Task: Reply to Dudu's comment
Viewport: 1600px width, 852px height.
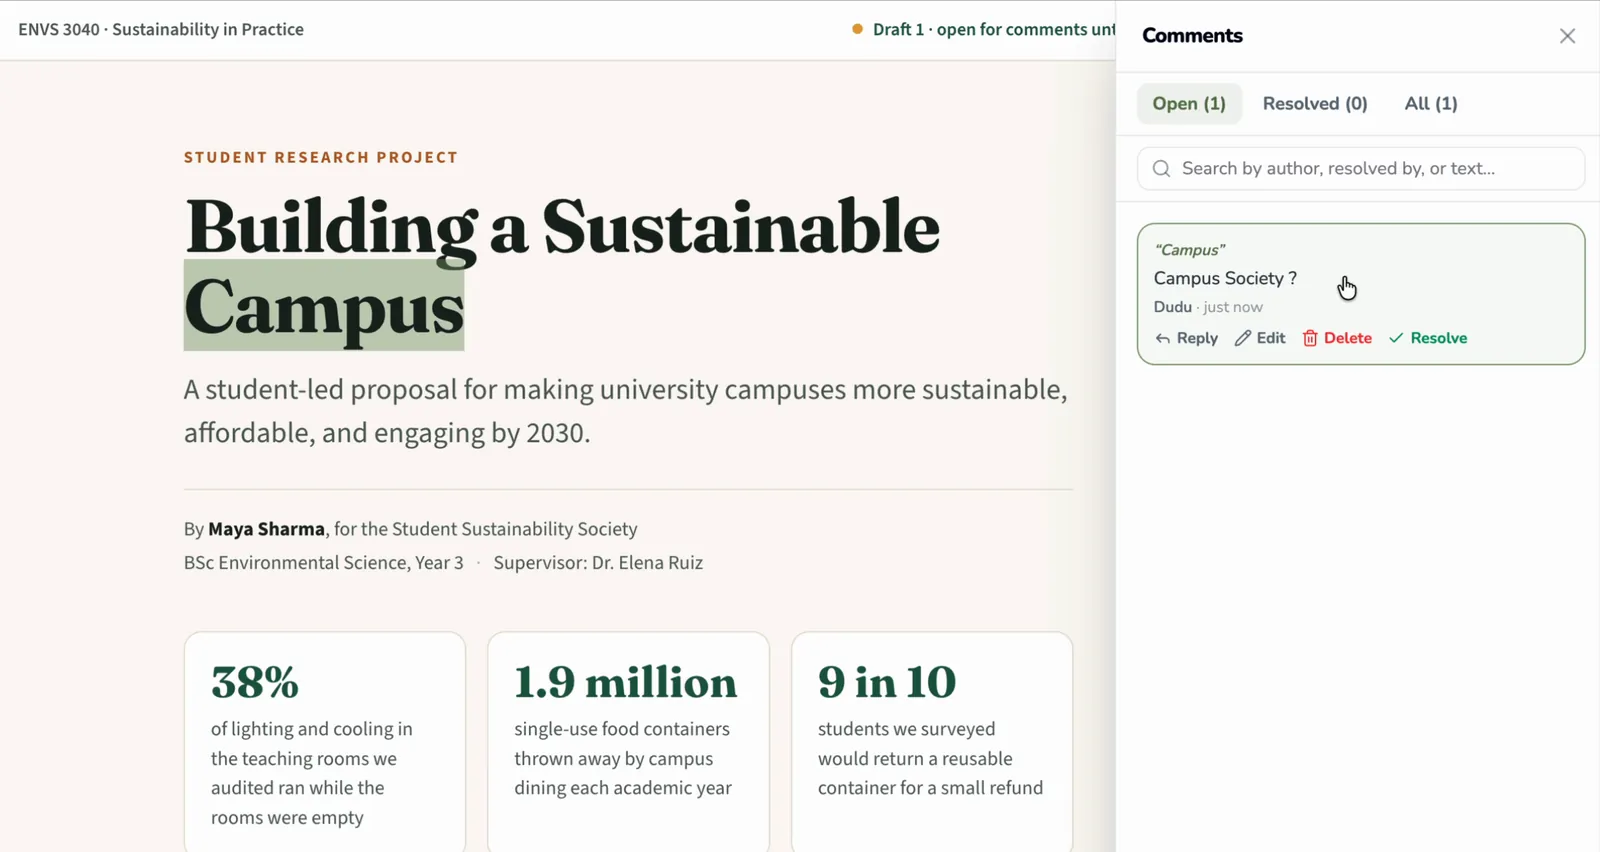Action: [x=1187, y=338]
